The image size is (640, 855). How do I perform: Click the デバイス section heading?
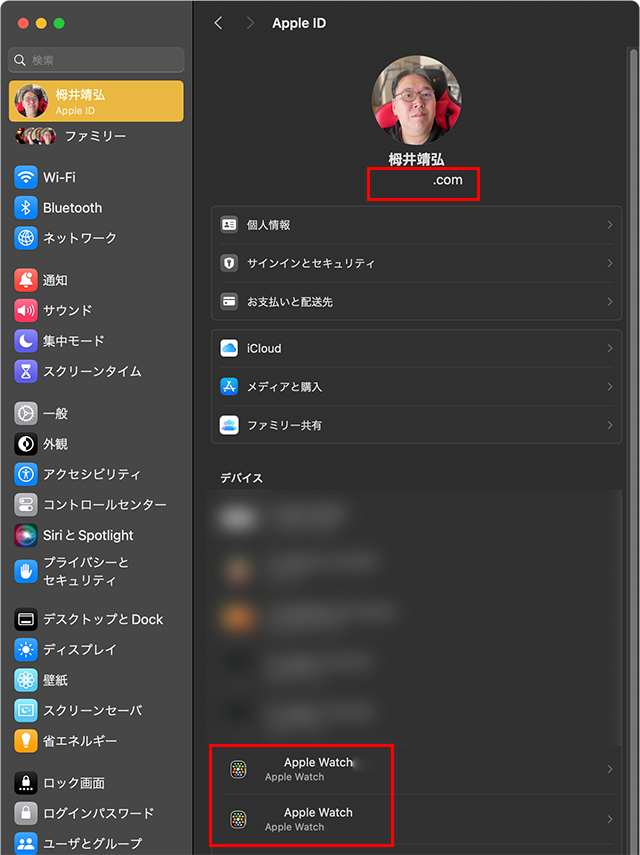point(241,478)
